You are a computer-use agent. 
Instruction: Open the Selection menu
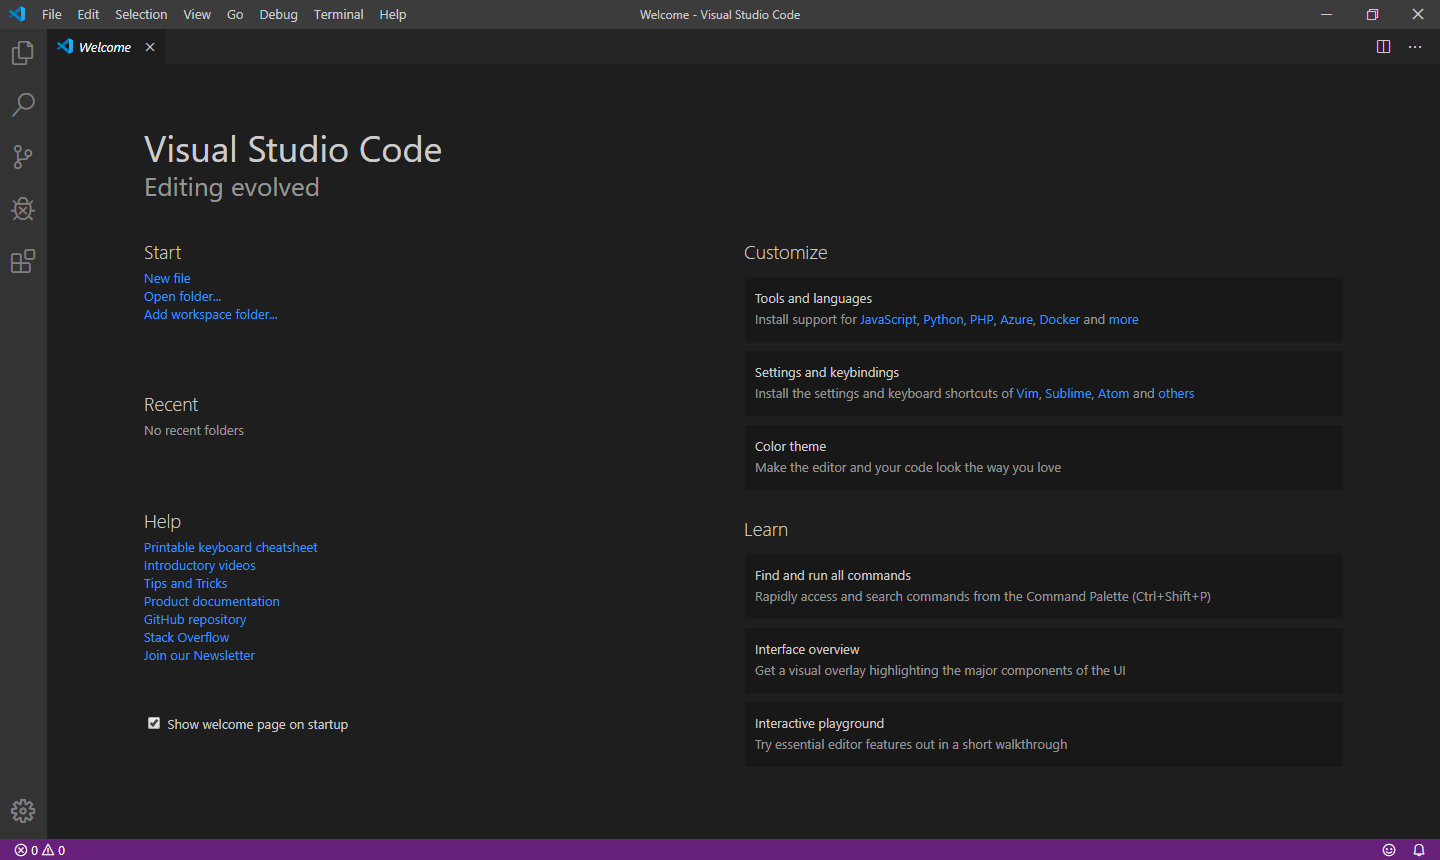coord(141,14)
